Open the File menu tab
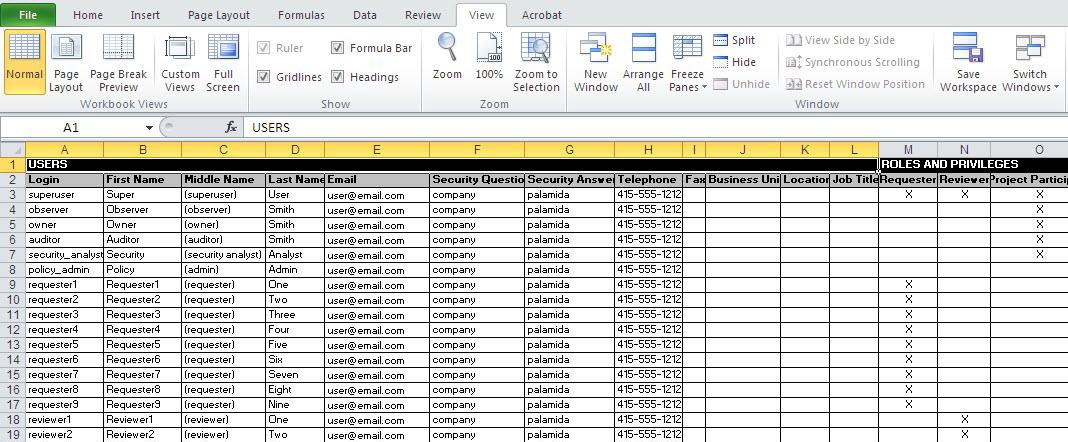The width and height of the screenshot is (1068, 442). pyautogui.click(x=28, y=15)
